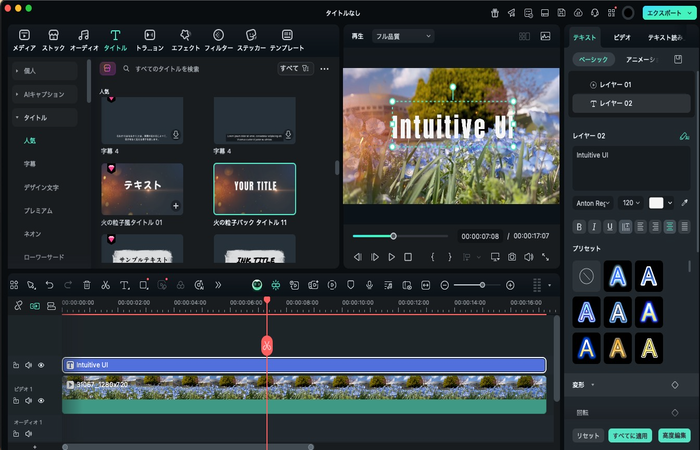Toggle visibility eye on Intuitive UI track

coord(41,365)
